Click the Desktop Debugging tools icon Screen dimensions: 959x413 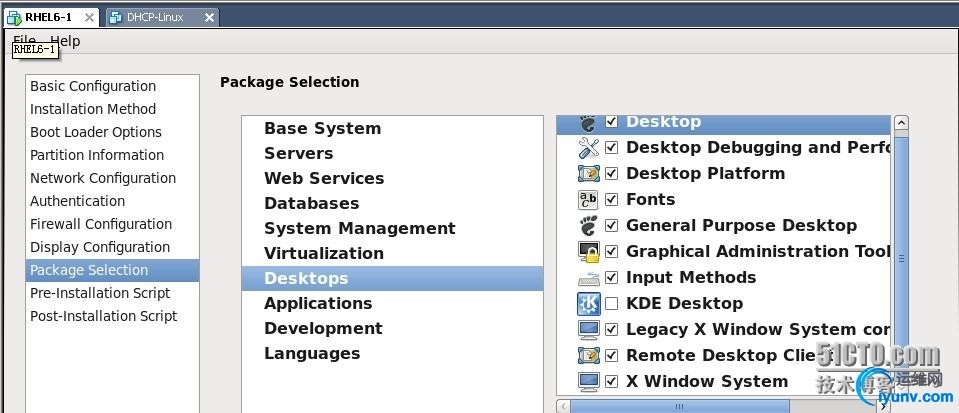tap(588, 147)
